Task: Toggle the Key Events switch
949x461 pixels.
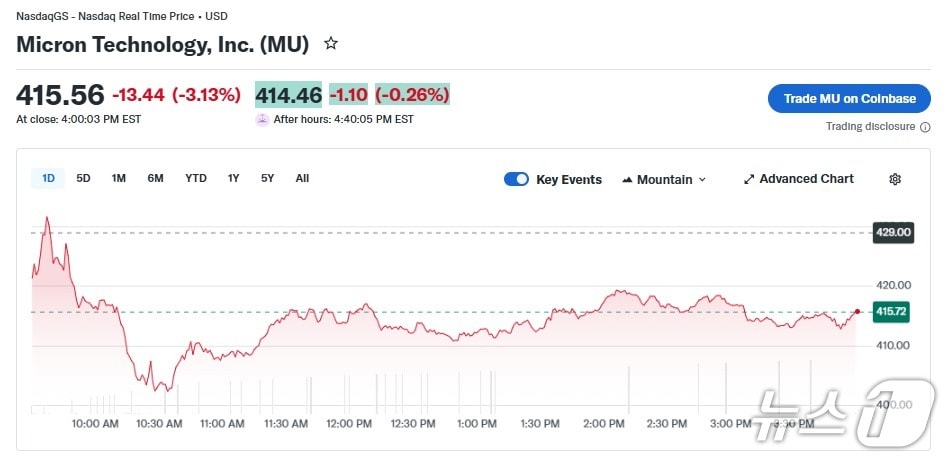Action: pyautogui.click(x=516, y=179)
